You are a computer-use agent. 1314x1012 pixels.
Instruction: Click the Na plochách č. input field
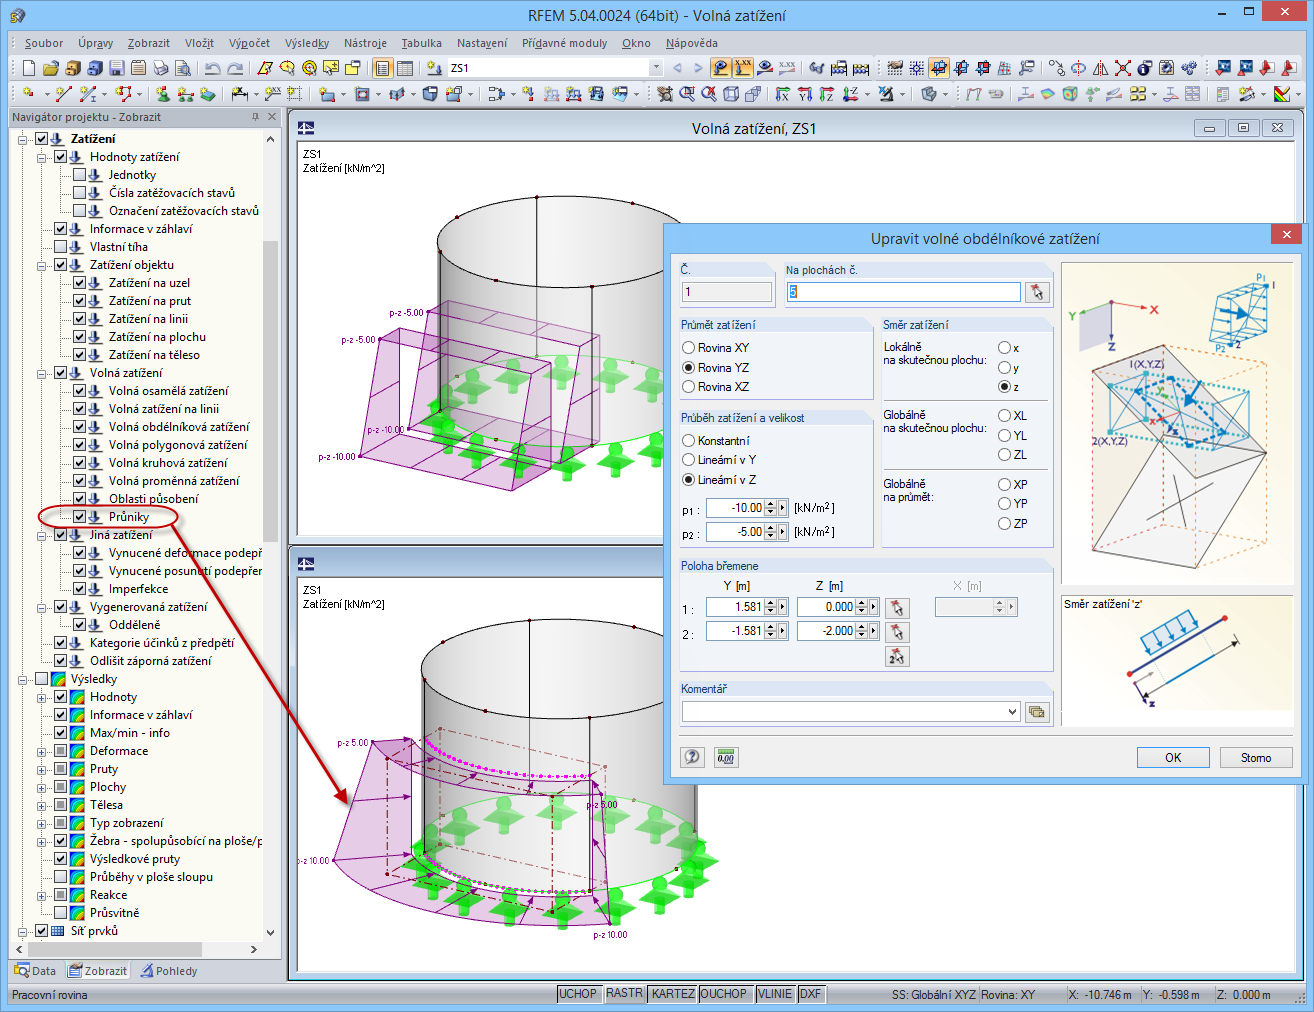(903, 292)
